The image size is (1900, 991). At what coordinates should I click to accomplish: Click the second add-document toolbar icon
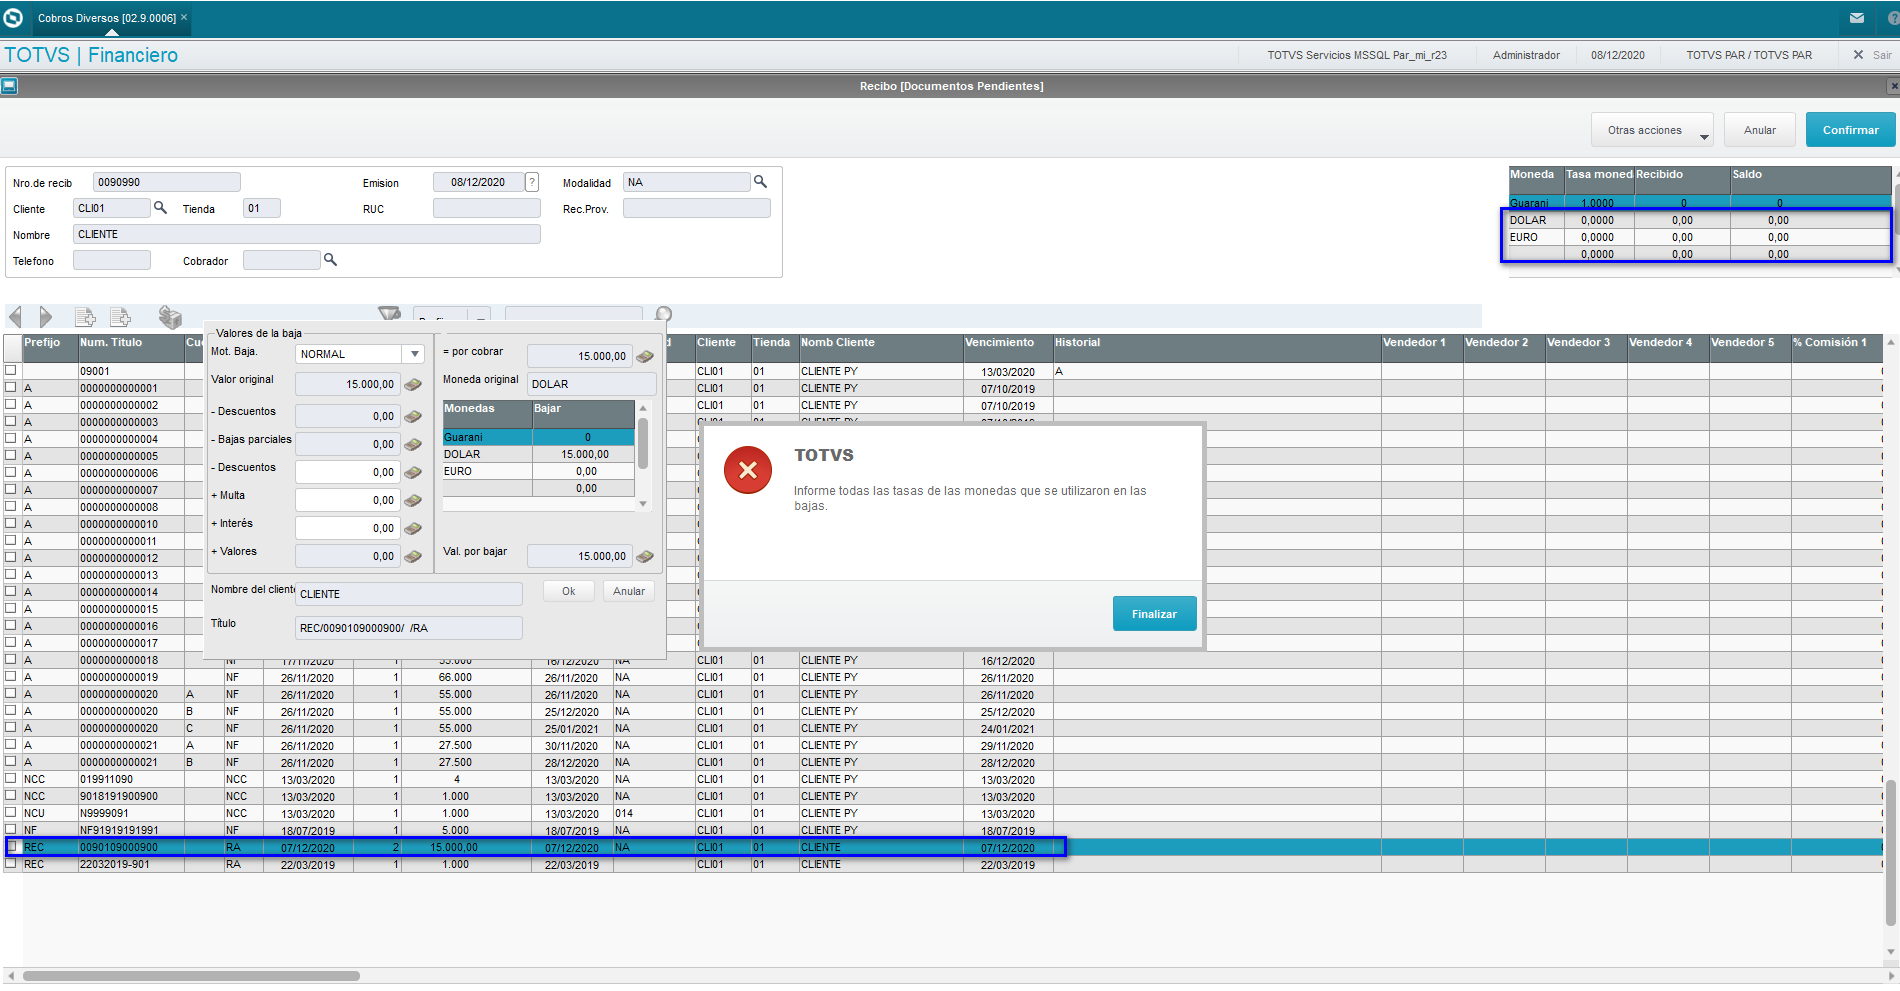tap(120, 317)
